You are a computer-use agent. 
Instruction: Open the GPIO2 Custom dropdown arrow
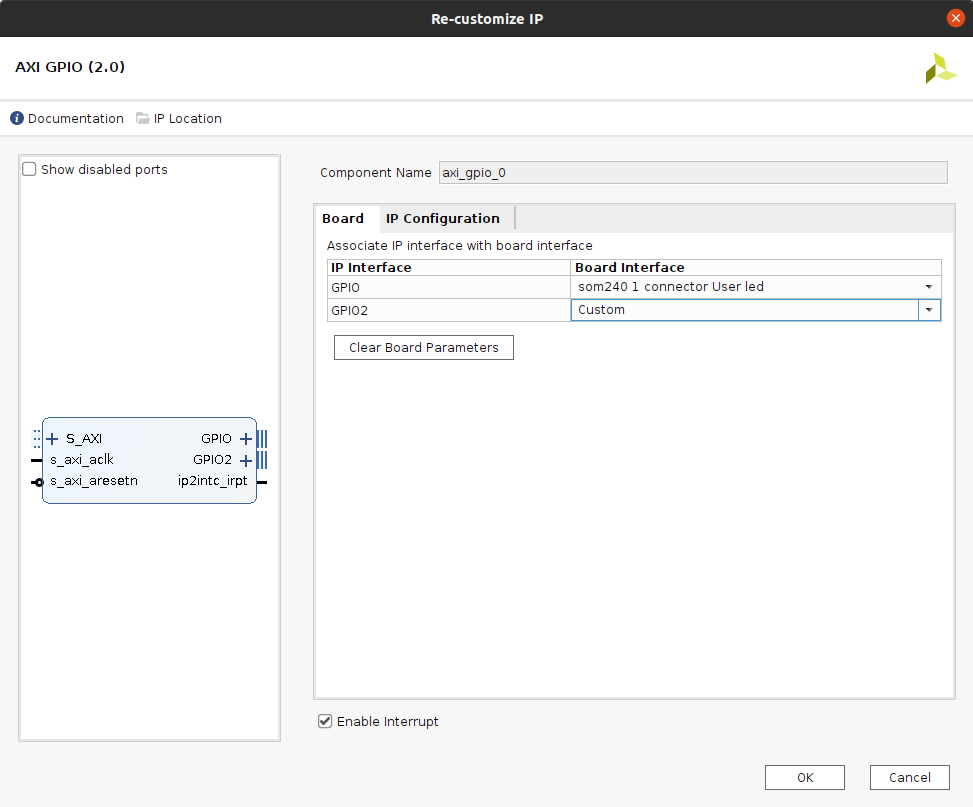click(929, 310)
